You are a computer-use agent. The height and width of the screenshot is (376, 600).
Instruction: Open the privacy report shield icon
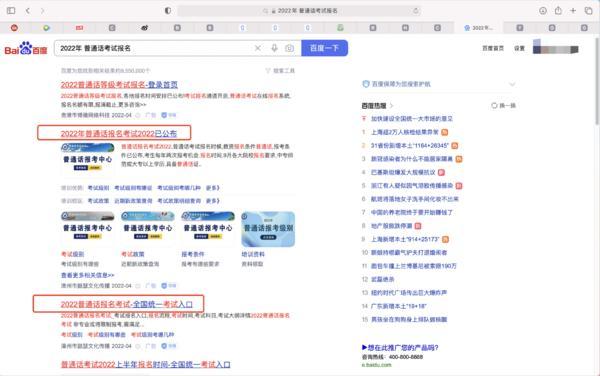pos(168,11)
